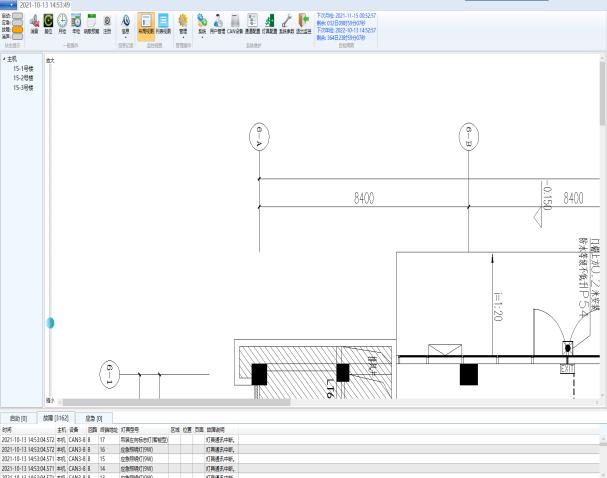Click the teal zoom slider handle

tap(50, 323)
